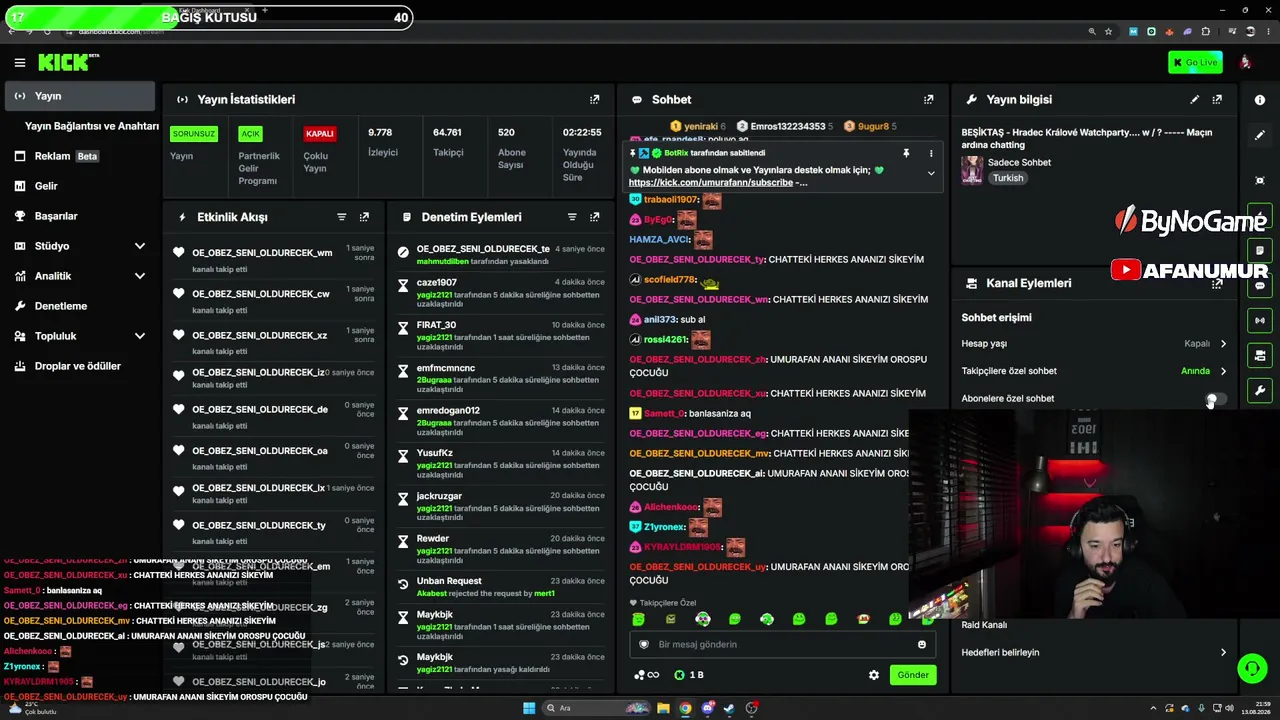Screen dimensions: 1280x720
Task: Click the broadcast signal icon in right rail
Action: pos(1260,321)
